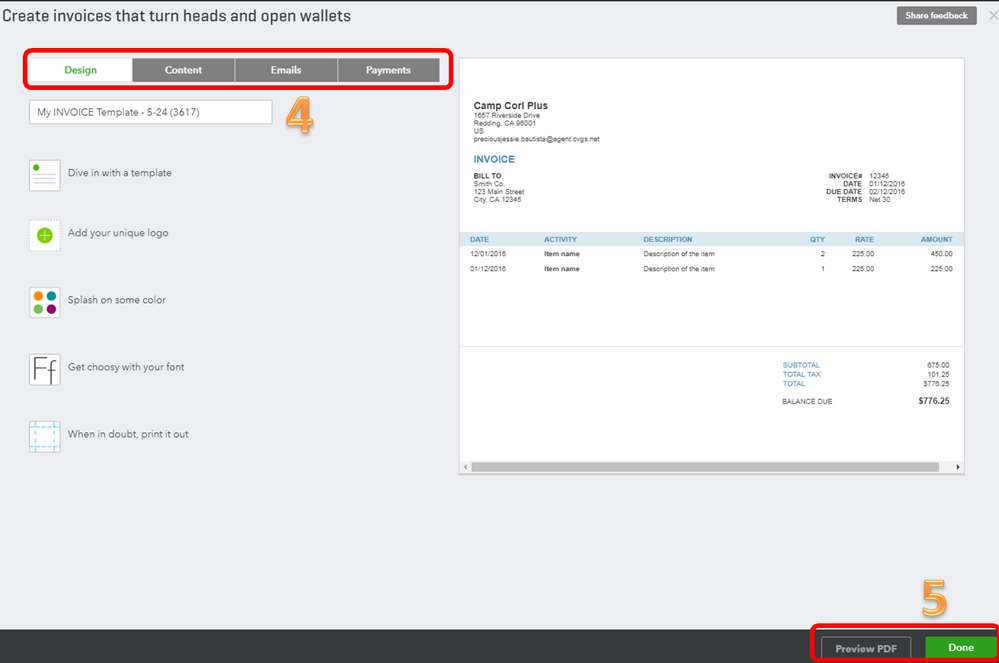Click the green plus logo icon
999x663 pixels.
(45, 236)
